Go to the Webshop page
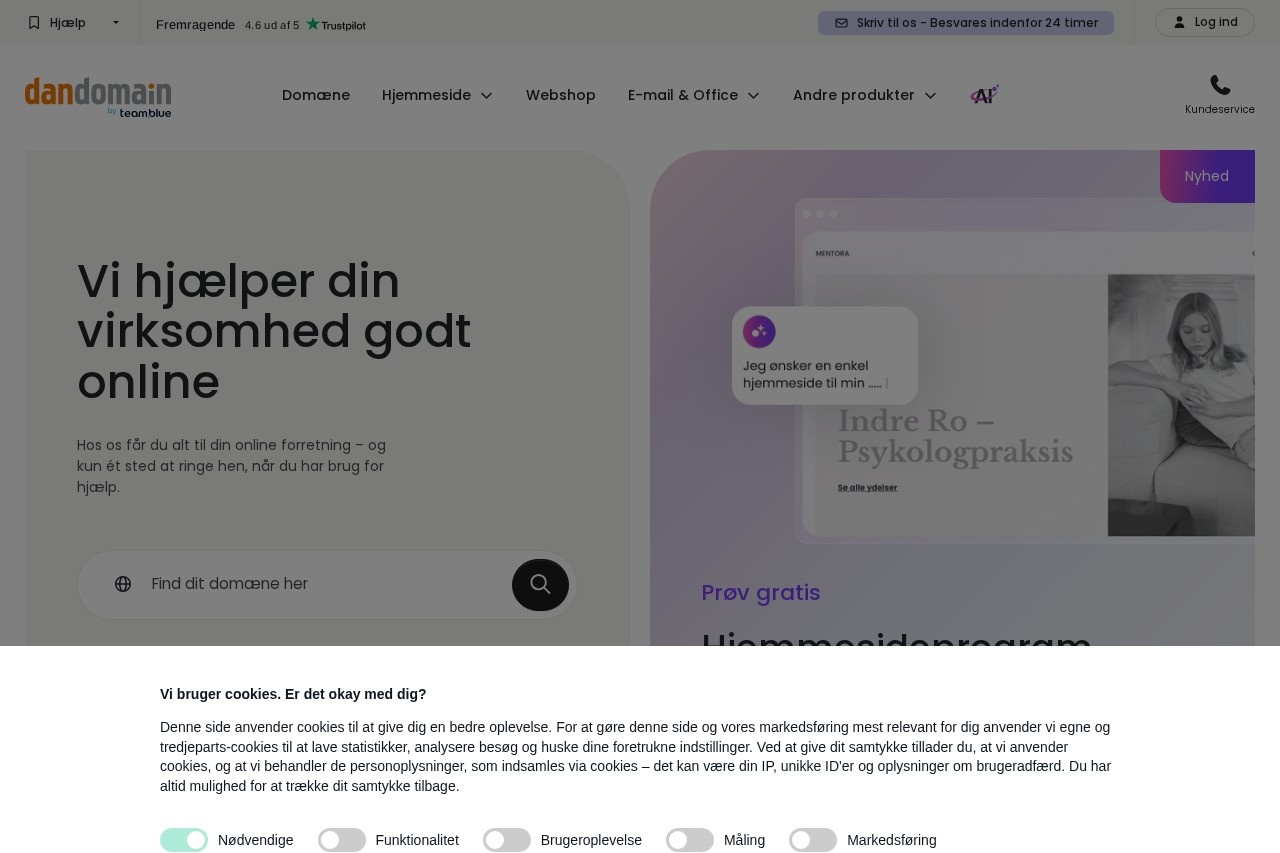The height and width of the screenshot is (853, 1280). (x=561, y=95)
